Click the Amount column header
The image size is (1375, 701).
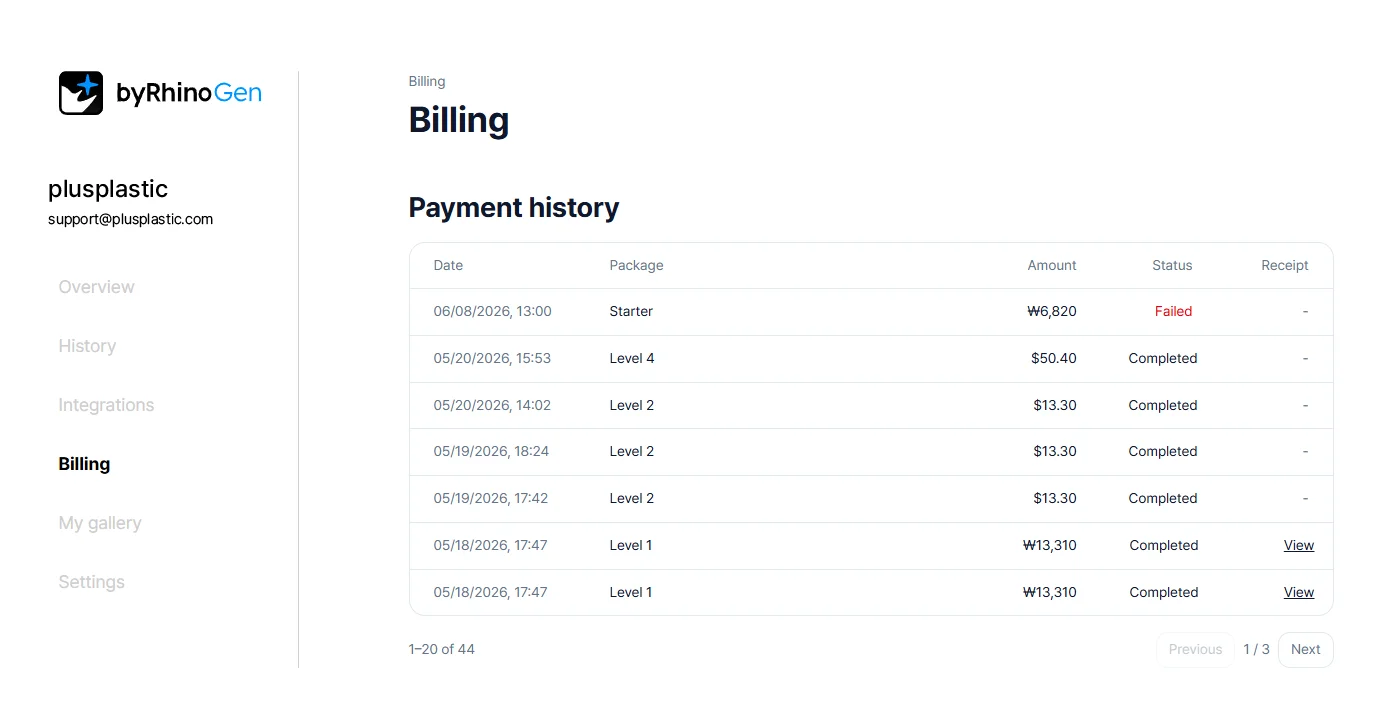[1052, 265]
